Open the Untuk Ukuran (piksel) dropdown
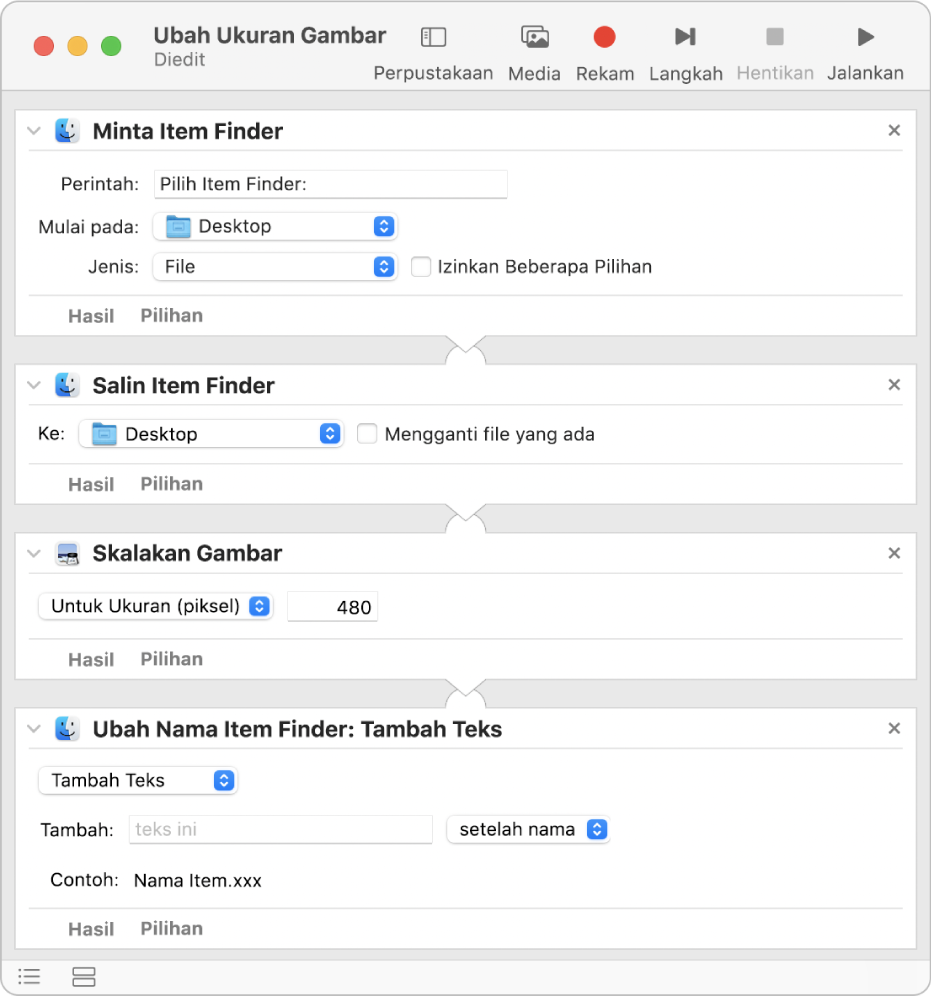This screenshot has height=998, width=931. (156, 606)
